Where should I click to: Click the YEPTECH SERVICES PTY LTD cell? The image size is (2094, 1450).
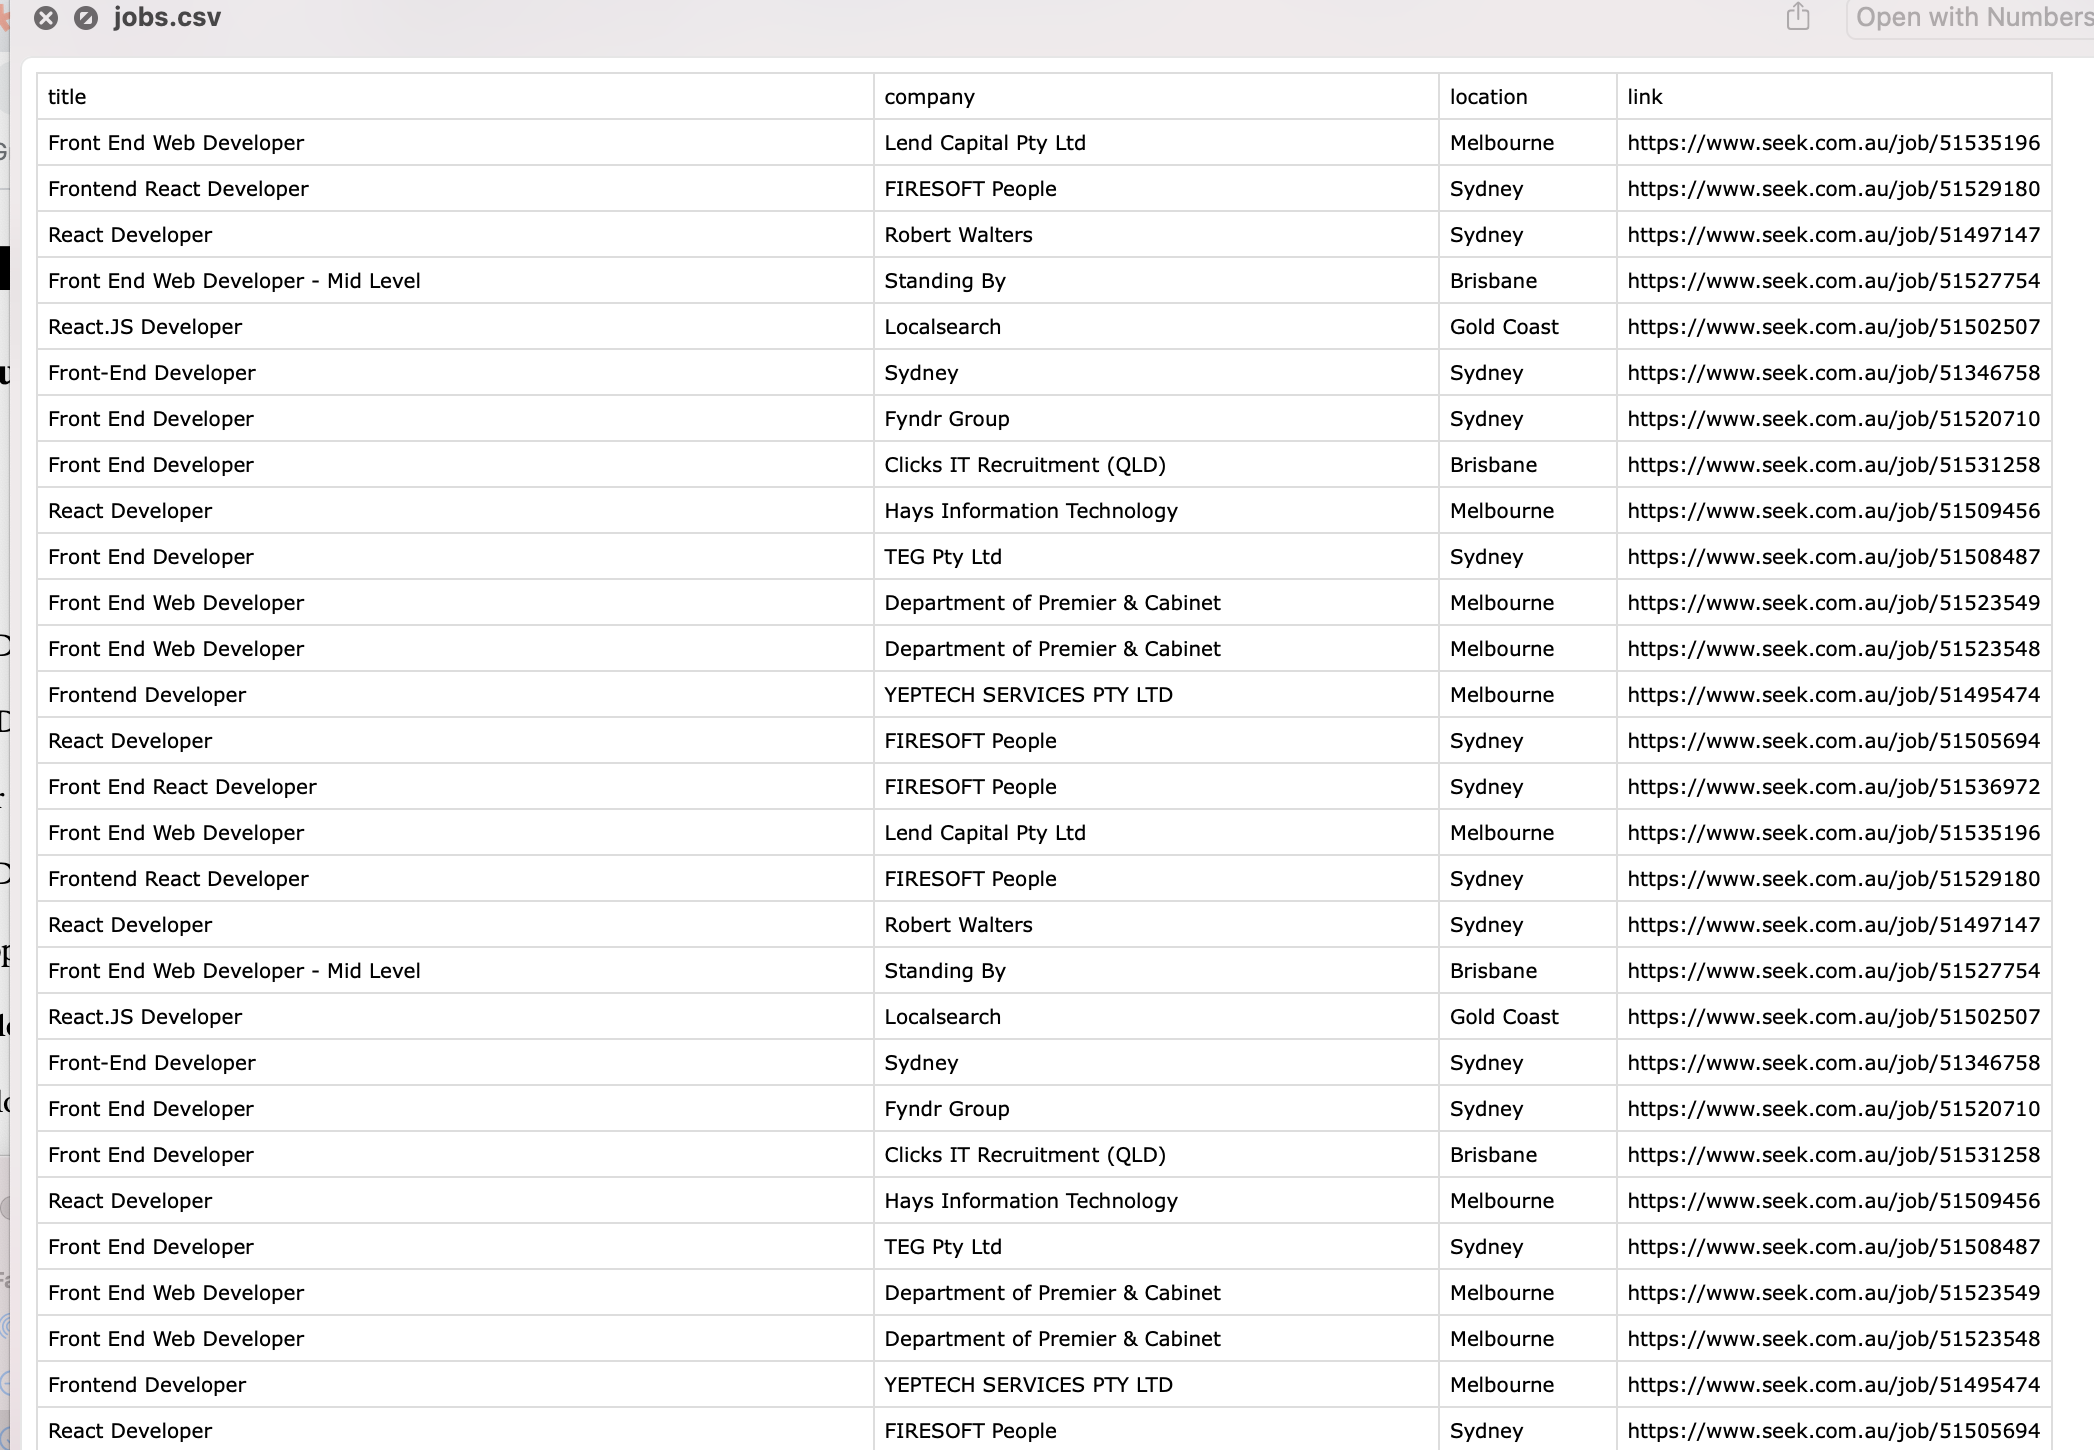coord(1028,694)
